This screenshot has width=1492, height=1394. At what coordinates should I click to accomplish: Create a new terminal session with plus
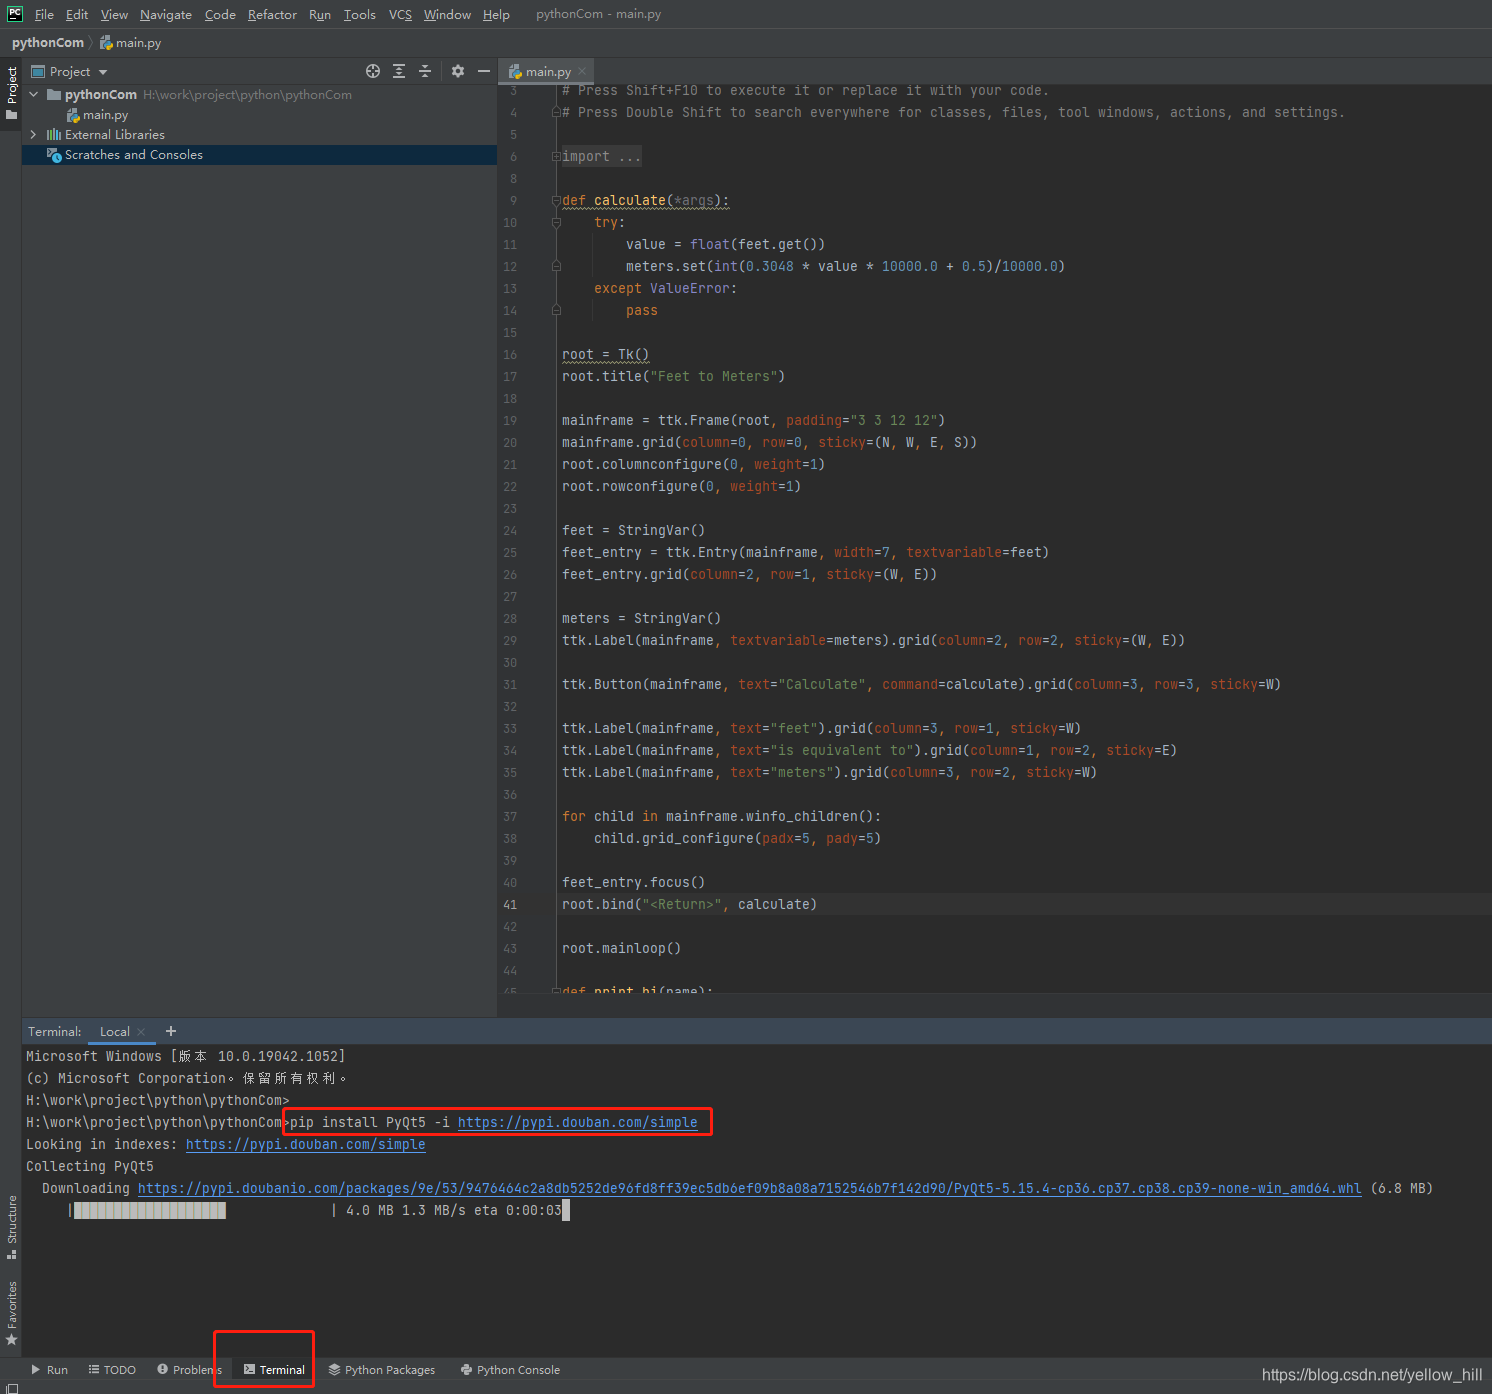pos(170,1031)
